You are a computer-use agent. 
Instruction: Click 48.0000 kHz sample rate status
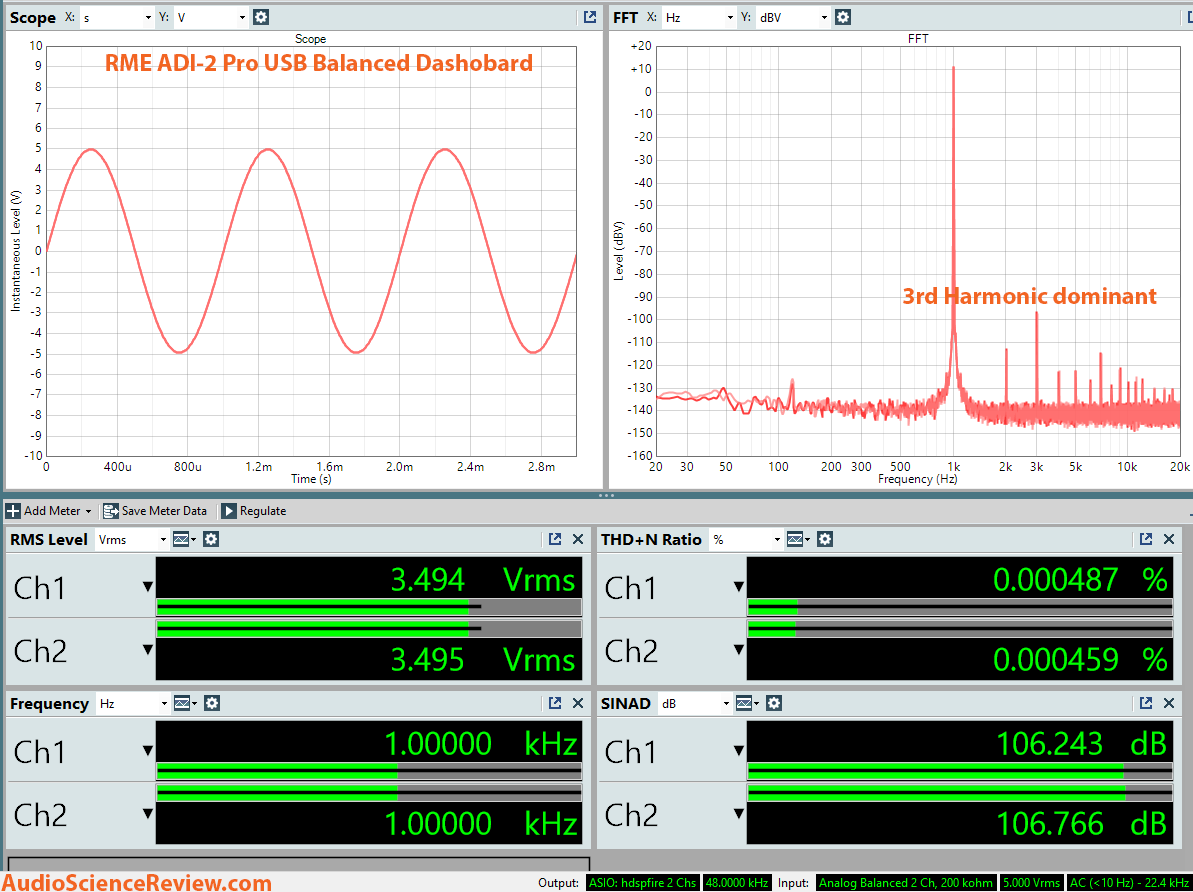pyautogui.click(x=736, y=883)
